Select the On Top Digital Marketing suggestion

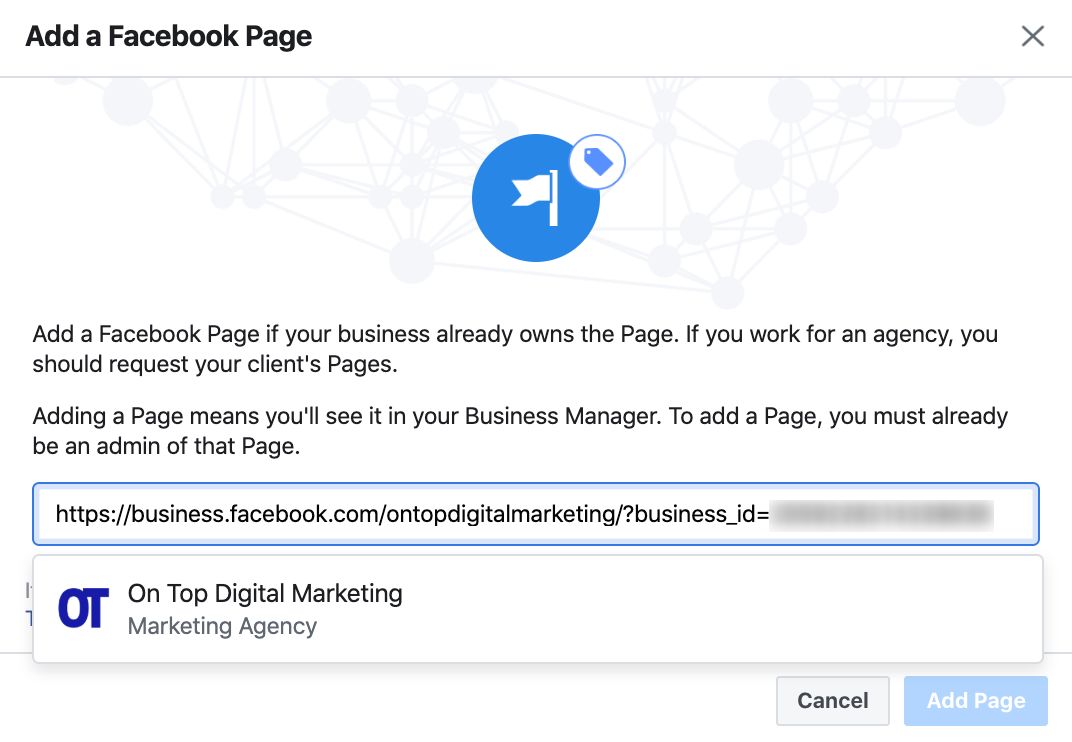[x=538, y=609]
